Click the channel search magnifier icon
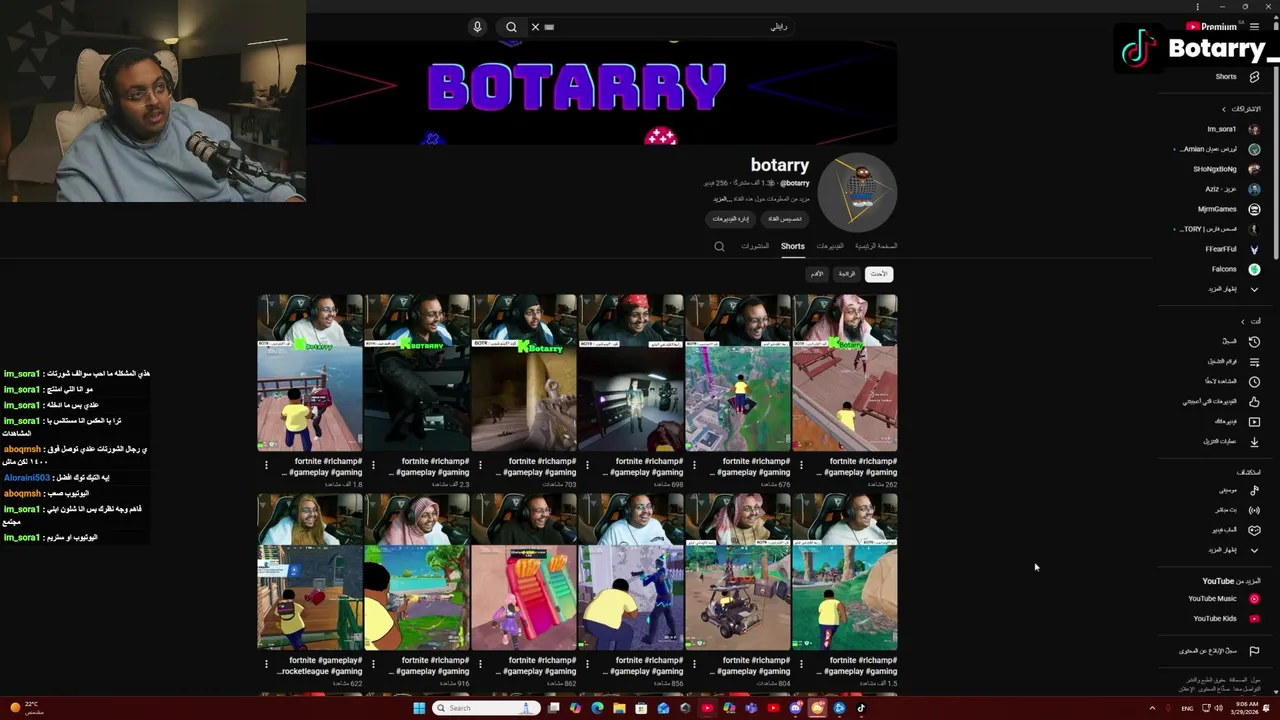 tap(719, 246)
